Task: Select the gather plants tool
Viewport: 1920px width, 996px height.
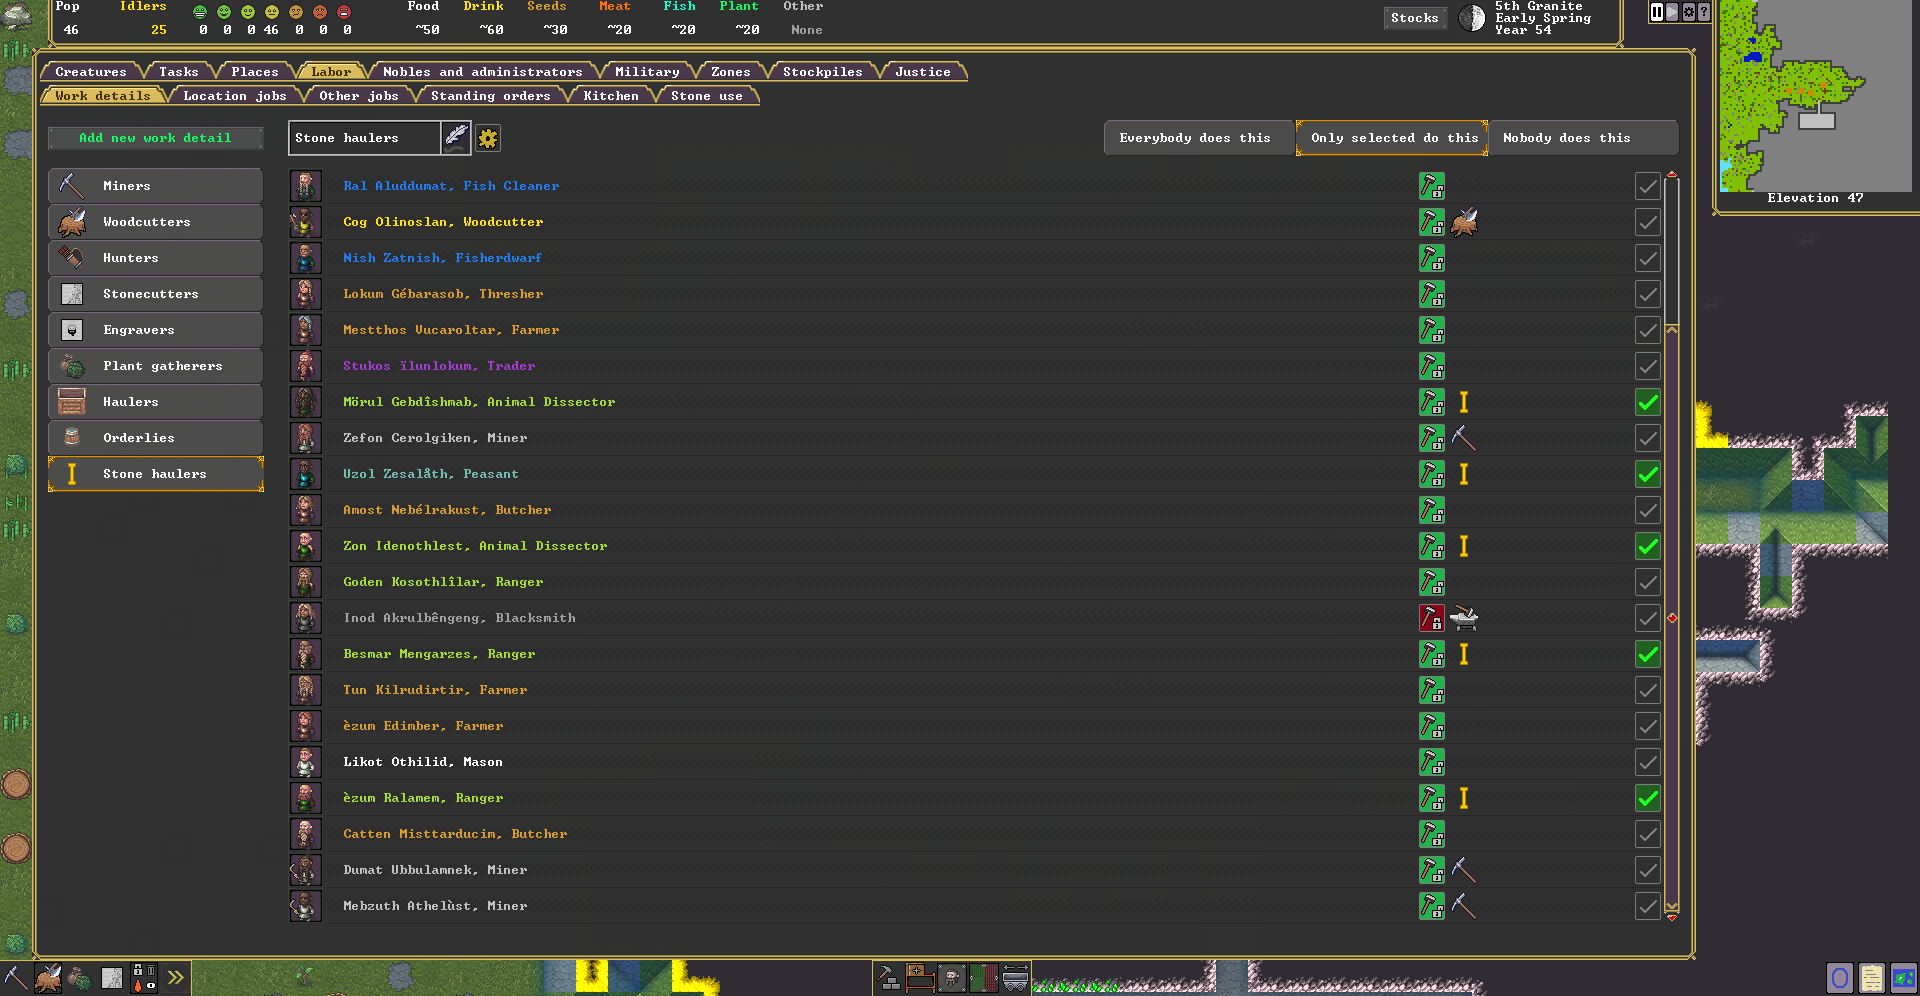Action: point(80,978)
